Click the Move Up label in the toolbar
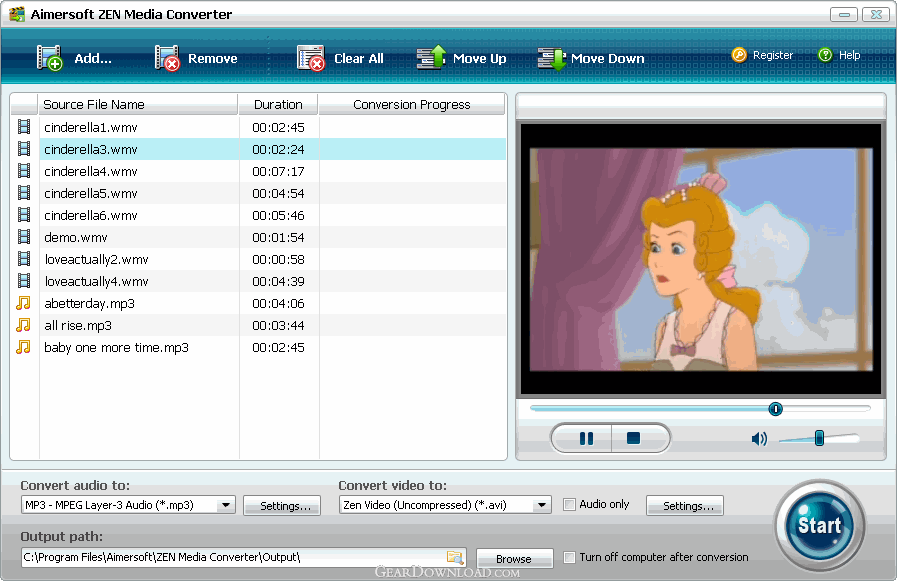 pyautogui.click(x=479, y=58)
